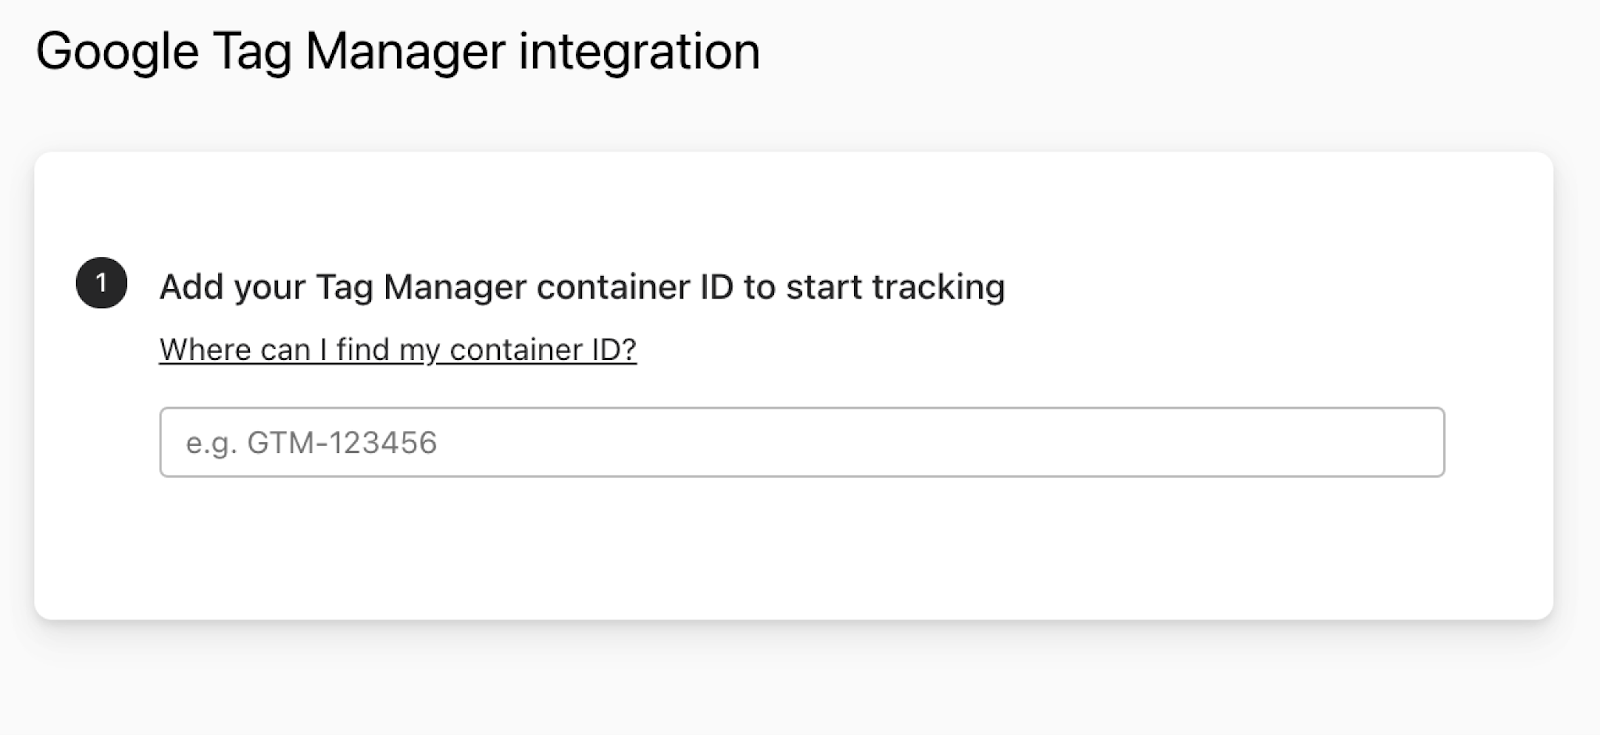Focus the container ID input field
This screenshot has height=735, width=1600.
[800, 442]
